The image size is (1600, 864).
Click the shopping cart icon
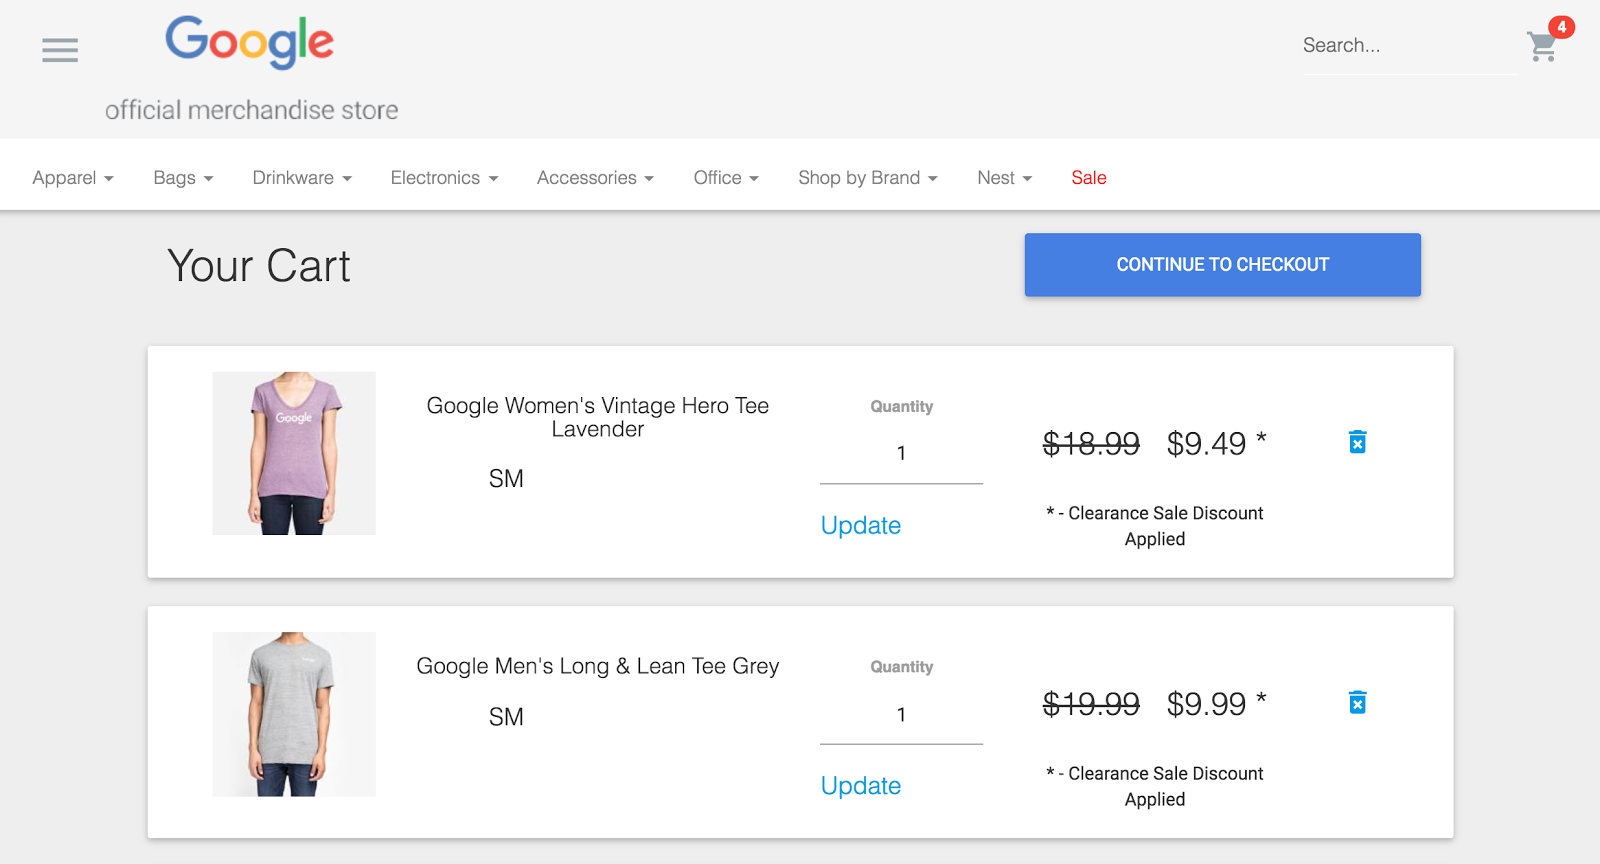click(x=1542, y=46)
